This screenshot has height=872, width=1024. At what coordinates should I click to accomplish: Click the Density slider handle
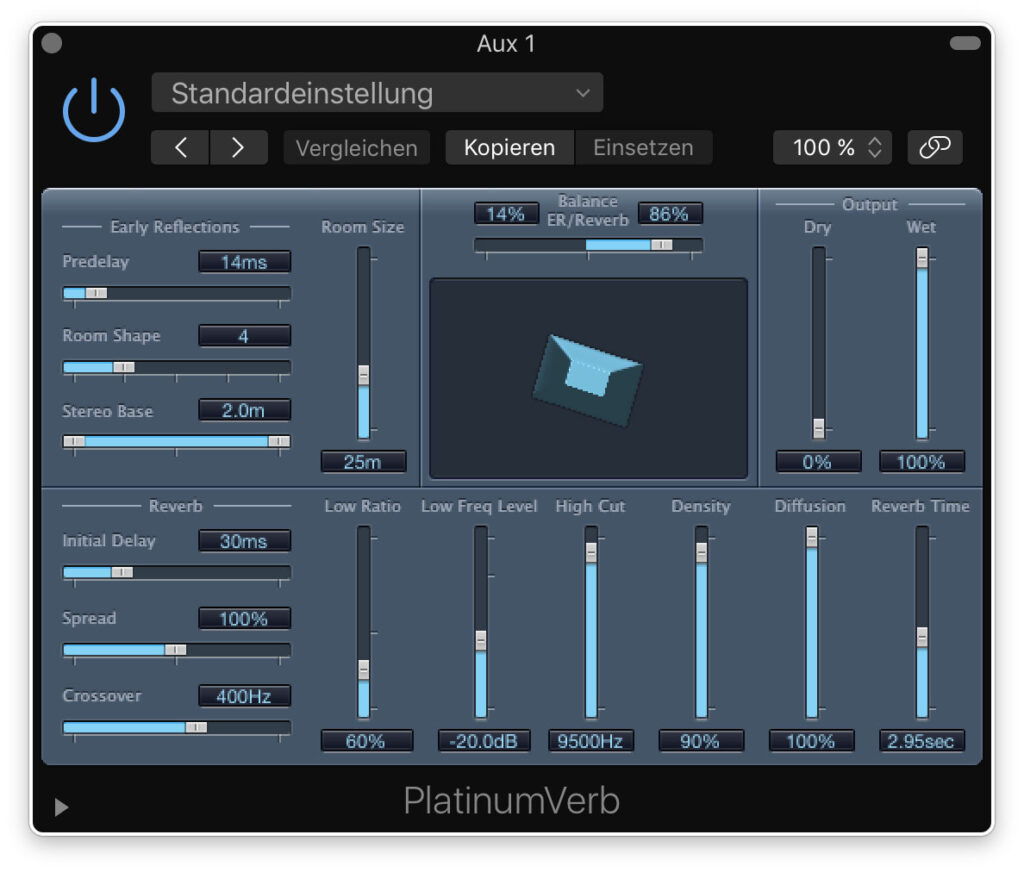(x=701, y=553)
